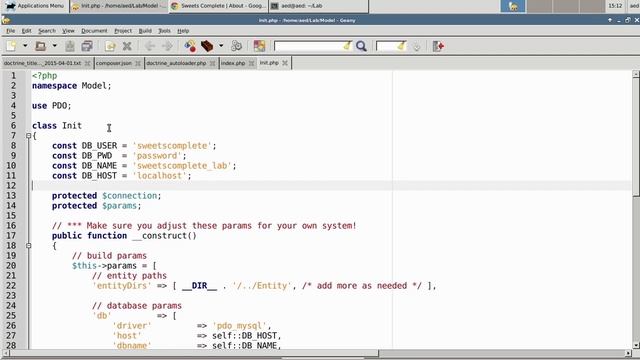
Task: Open the Search menu
Action: click(x=47, y=31)
